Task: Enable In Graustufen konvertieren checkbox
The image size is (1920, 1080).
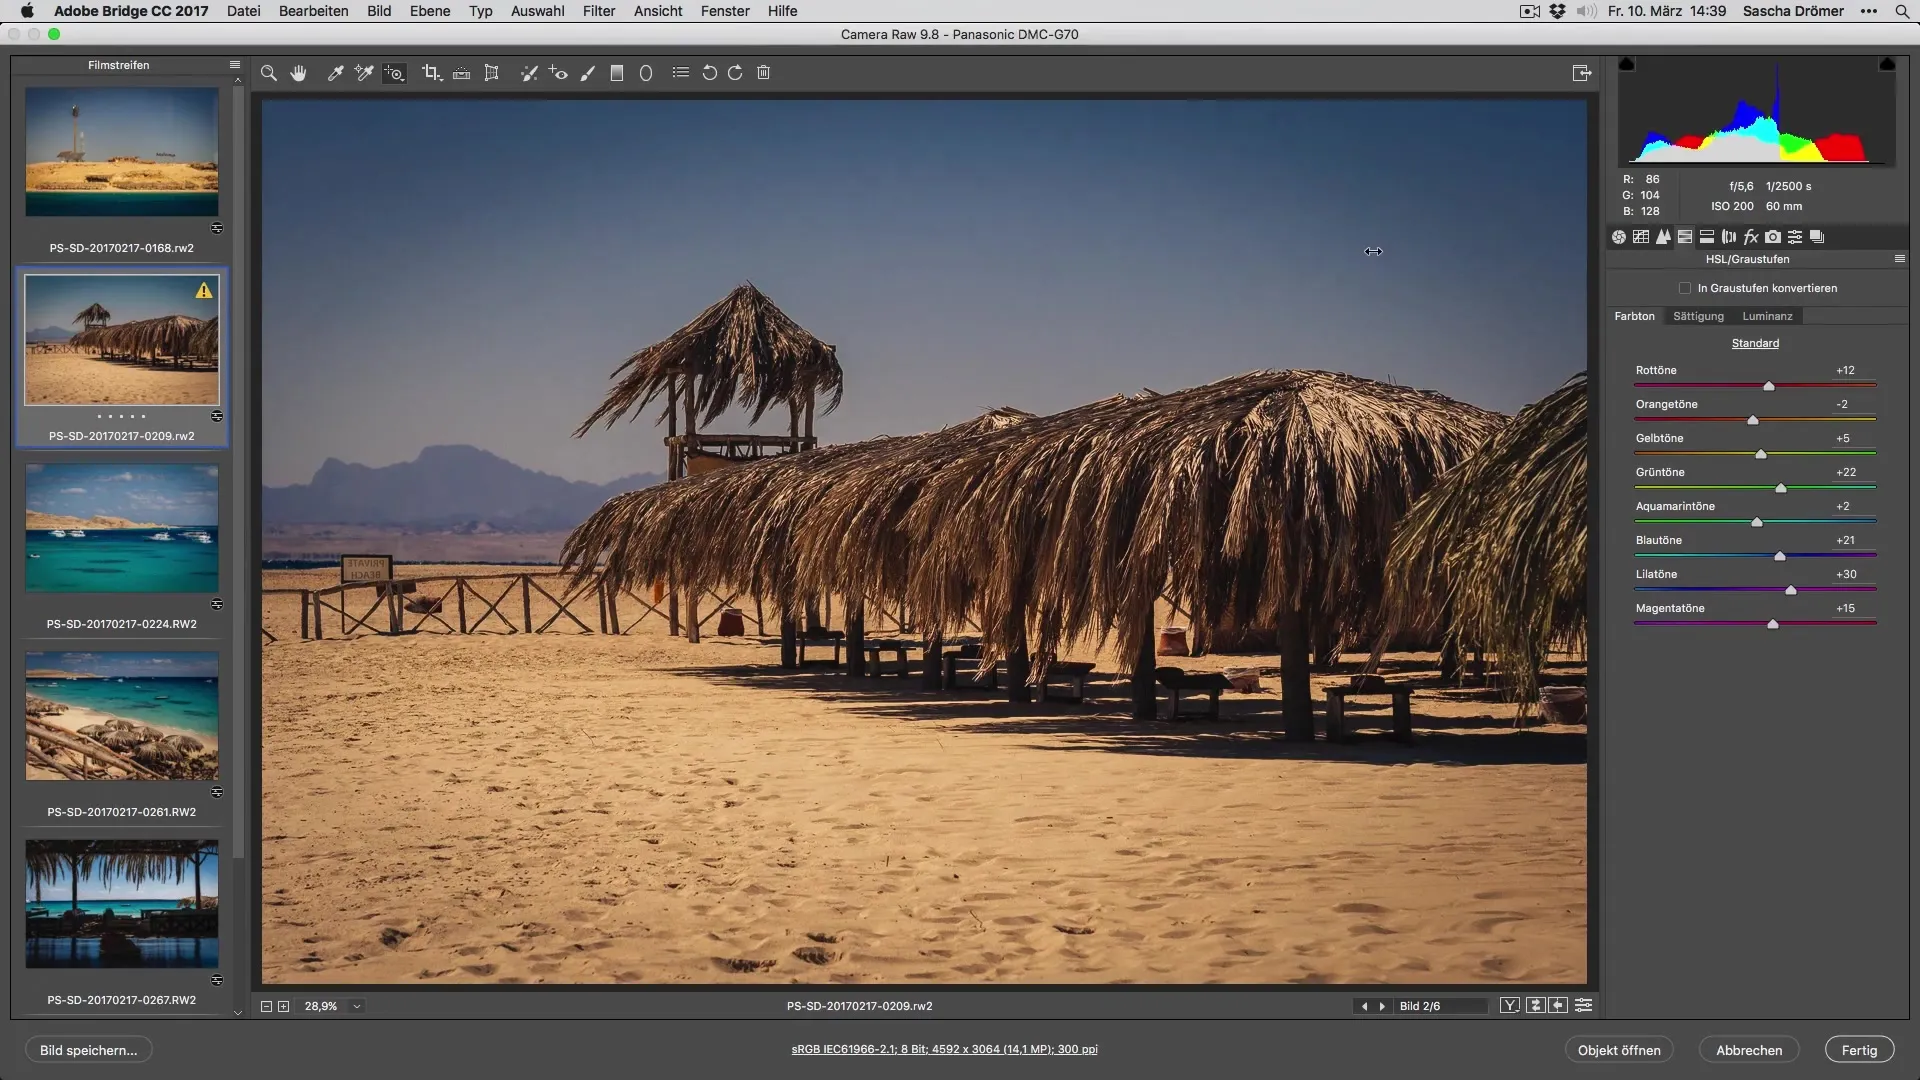Action: 1685,288
